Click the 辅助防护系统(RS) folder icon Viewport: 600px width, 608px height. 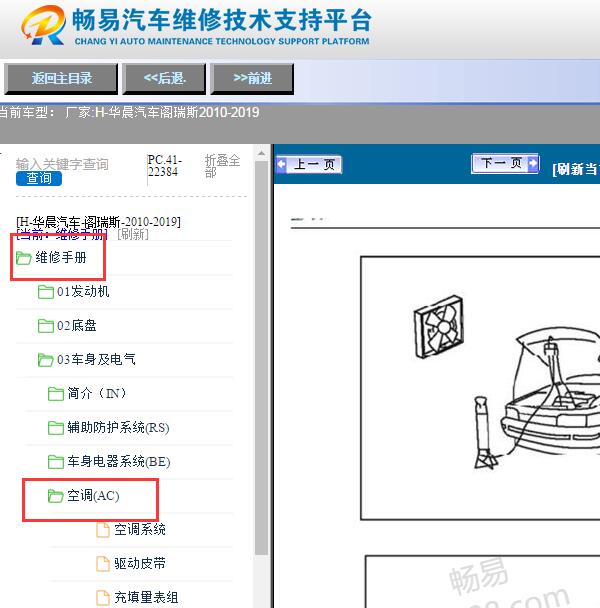55,428
